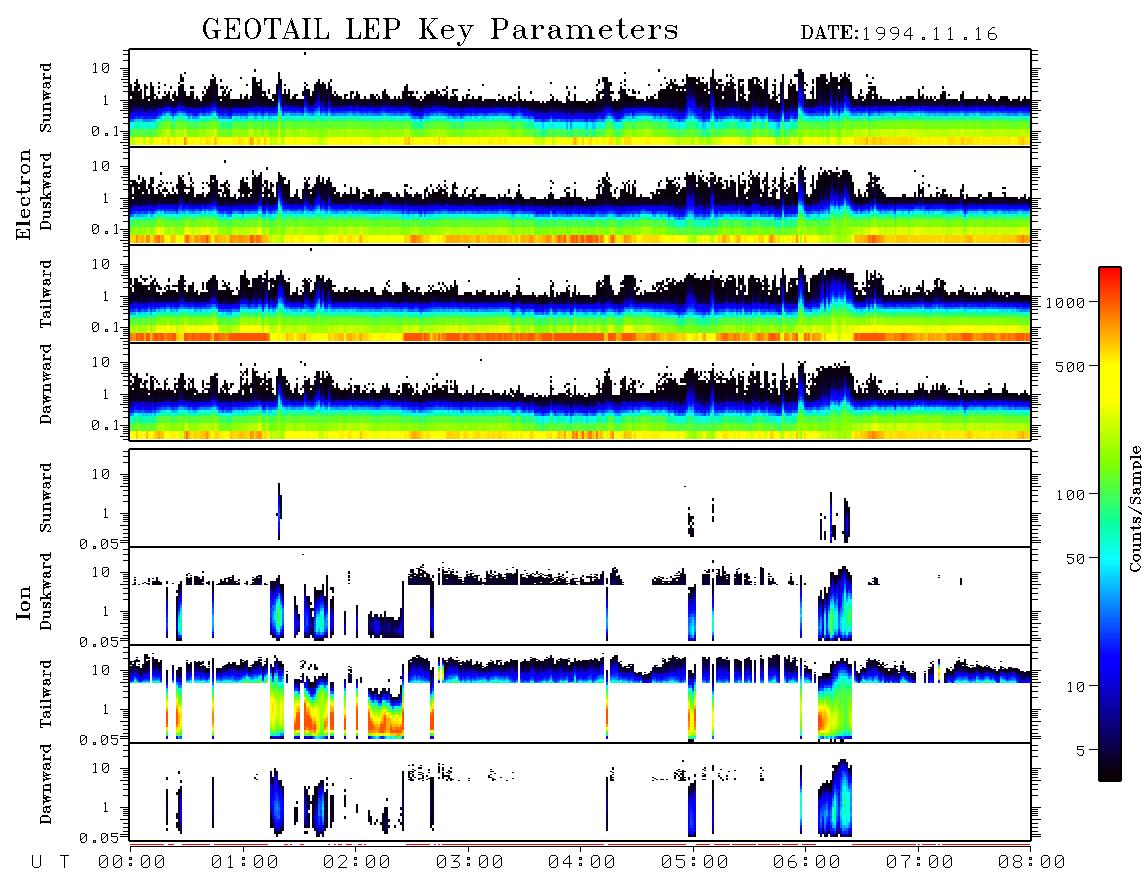The image size is (1142, 880).
Task: Click the "01:00" time tick label
Action: pos(245,862)
